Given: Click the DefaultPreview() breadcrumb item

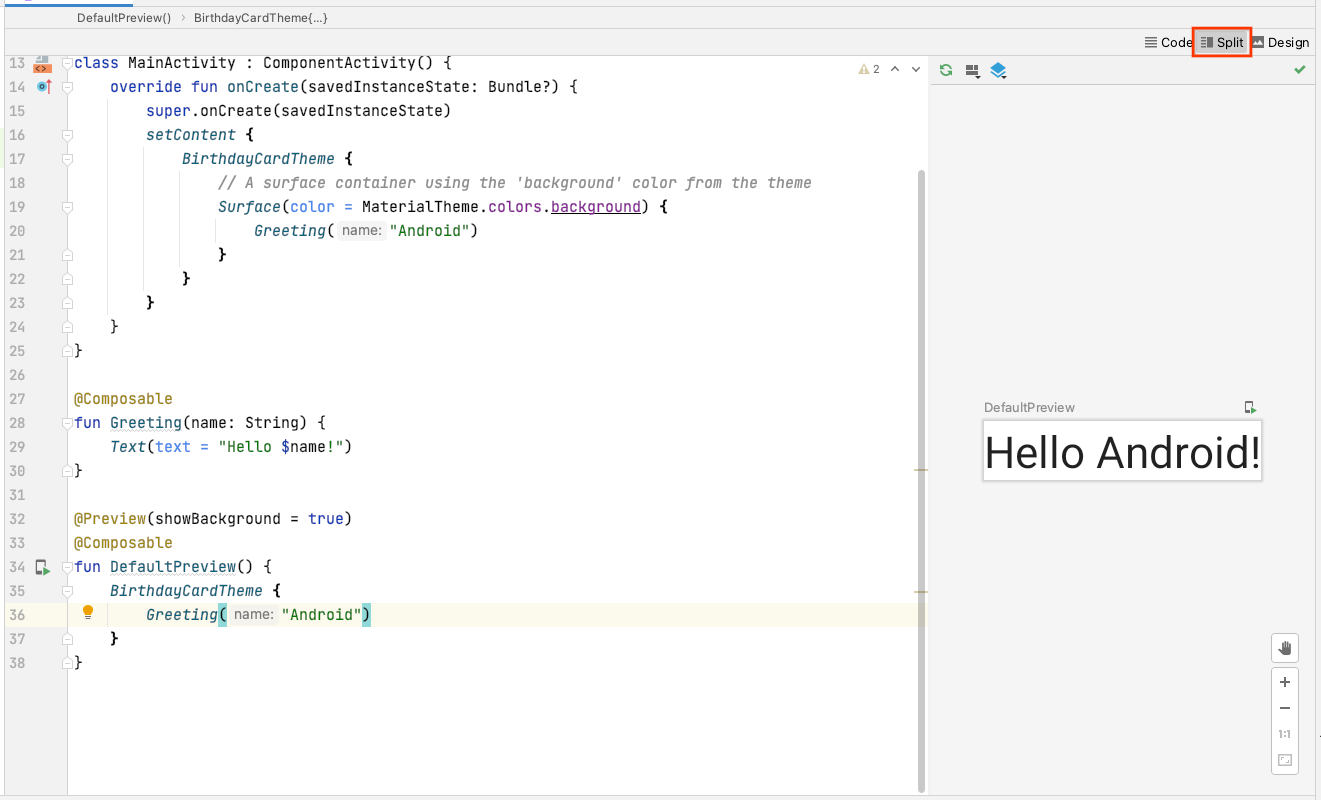Looking at the screenshot, I should (124, 18).
